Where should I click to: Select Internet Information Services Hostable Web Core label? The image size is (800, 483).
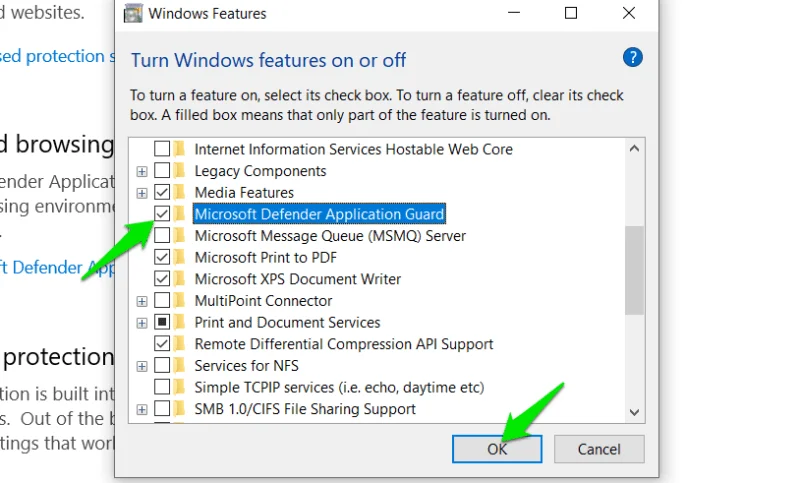coord(354,149)
